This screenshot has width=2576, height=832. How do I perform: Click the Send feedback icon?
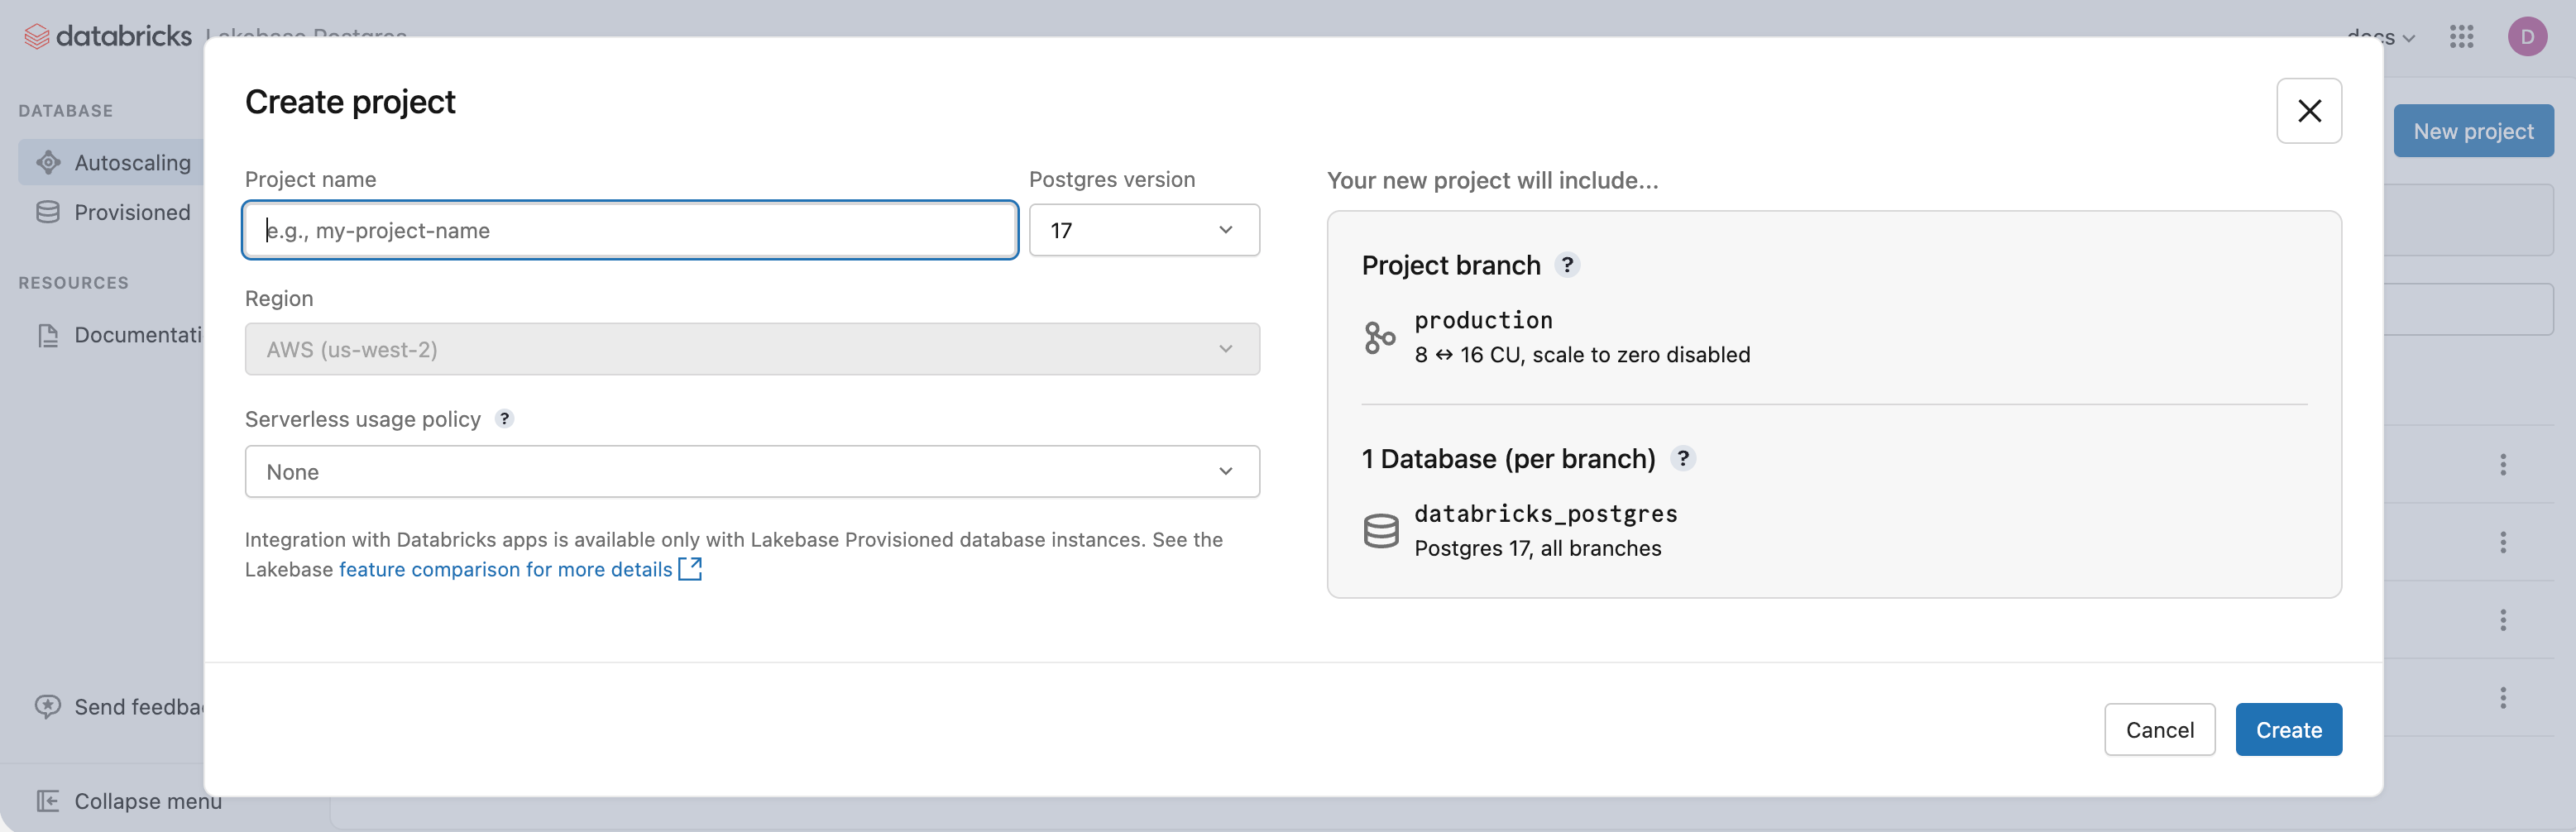pos(47,707)
